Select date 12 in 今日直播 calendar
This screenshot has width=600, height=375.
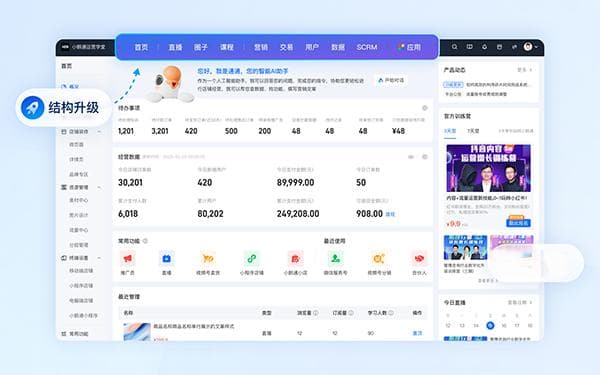click(448, 326)
